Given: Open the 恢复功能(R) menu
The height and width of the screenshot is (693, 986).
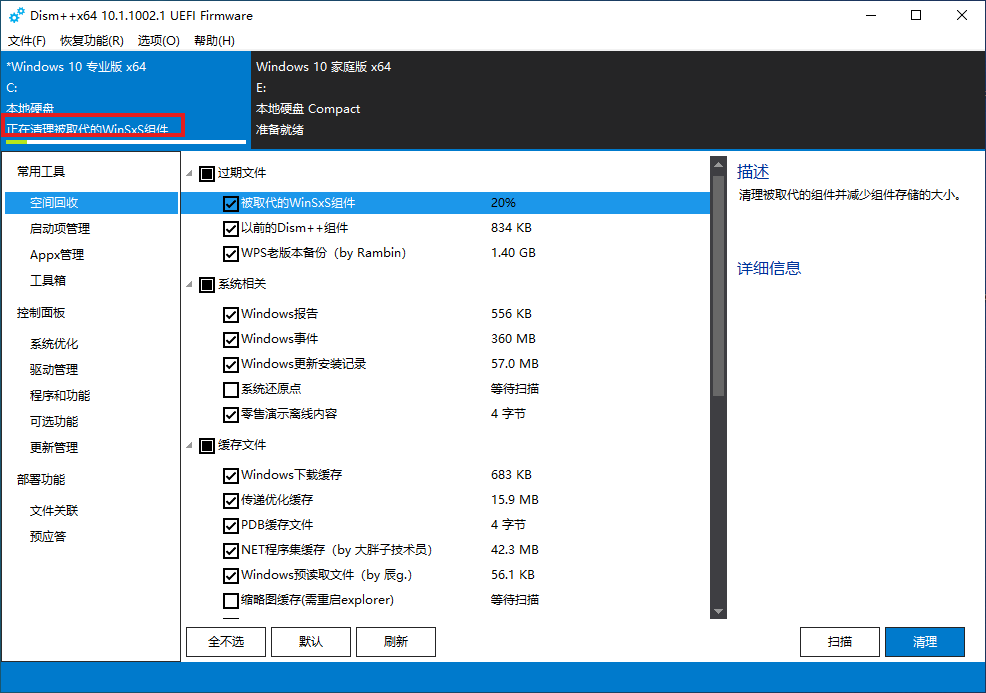Looking at the screenshot, I should coord(92,41).
